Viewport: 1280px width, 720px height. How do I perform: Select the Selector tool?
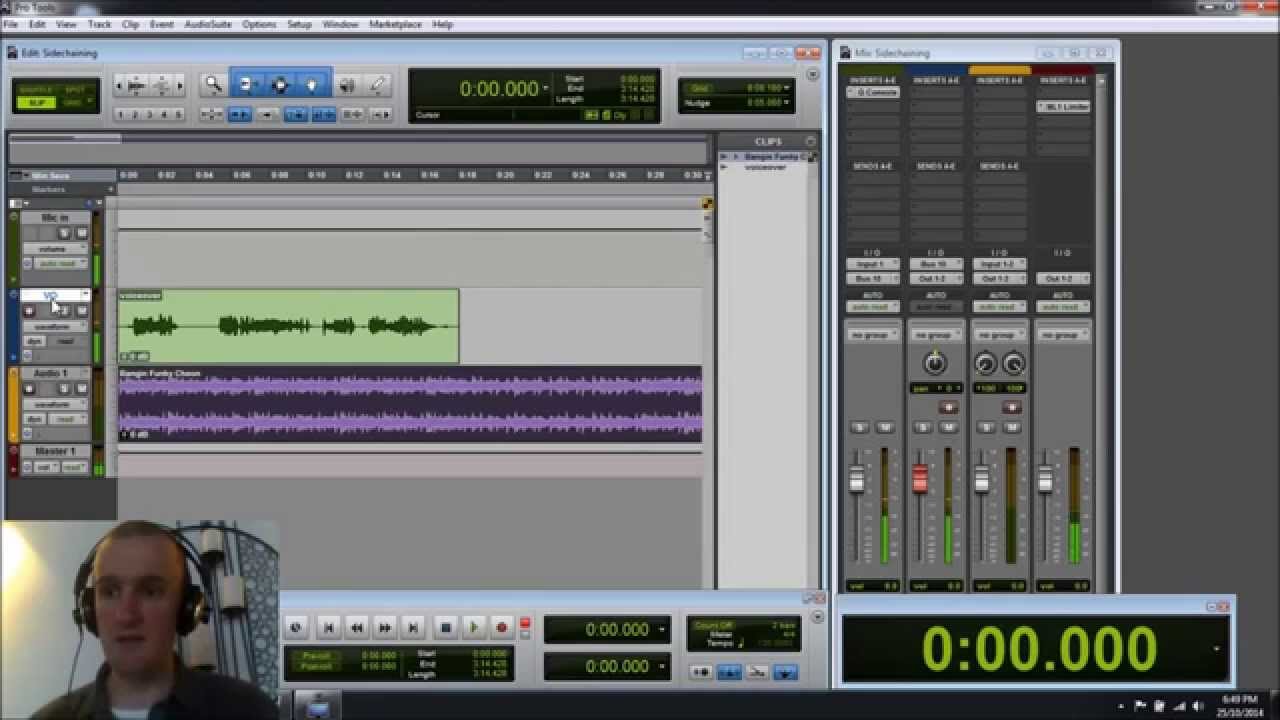280,86
